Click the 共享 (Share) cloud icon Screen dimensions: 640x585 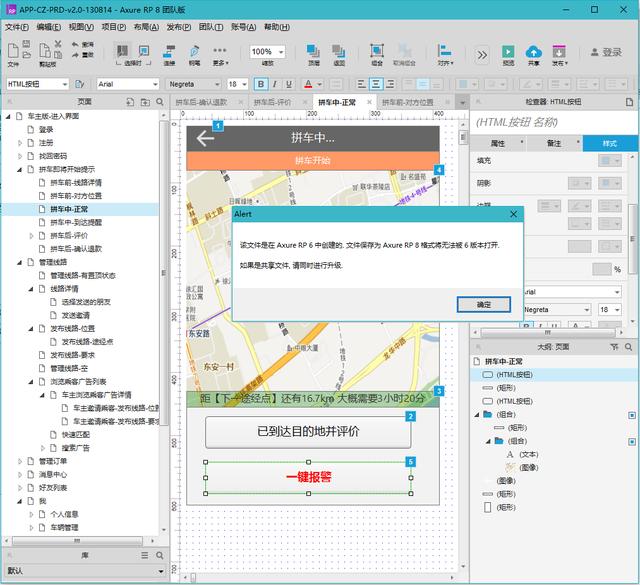tap(533, 52)
